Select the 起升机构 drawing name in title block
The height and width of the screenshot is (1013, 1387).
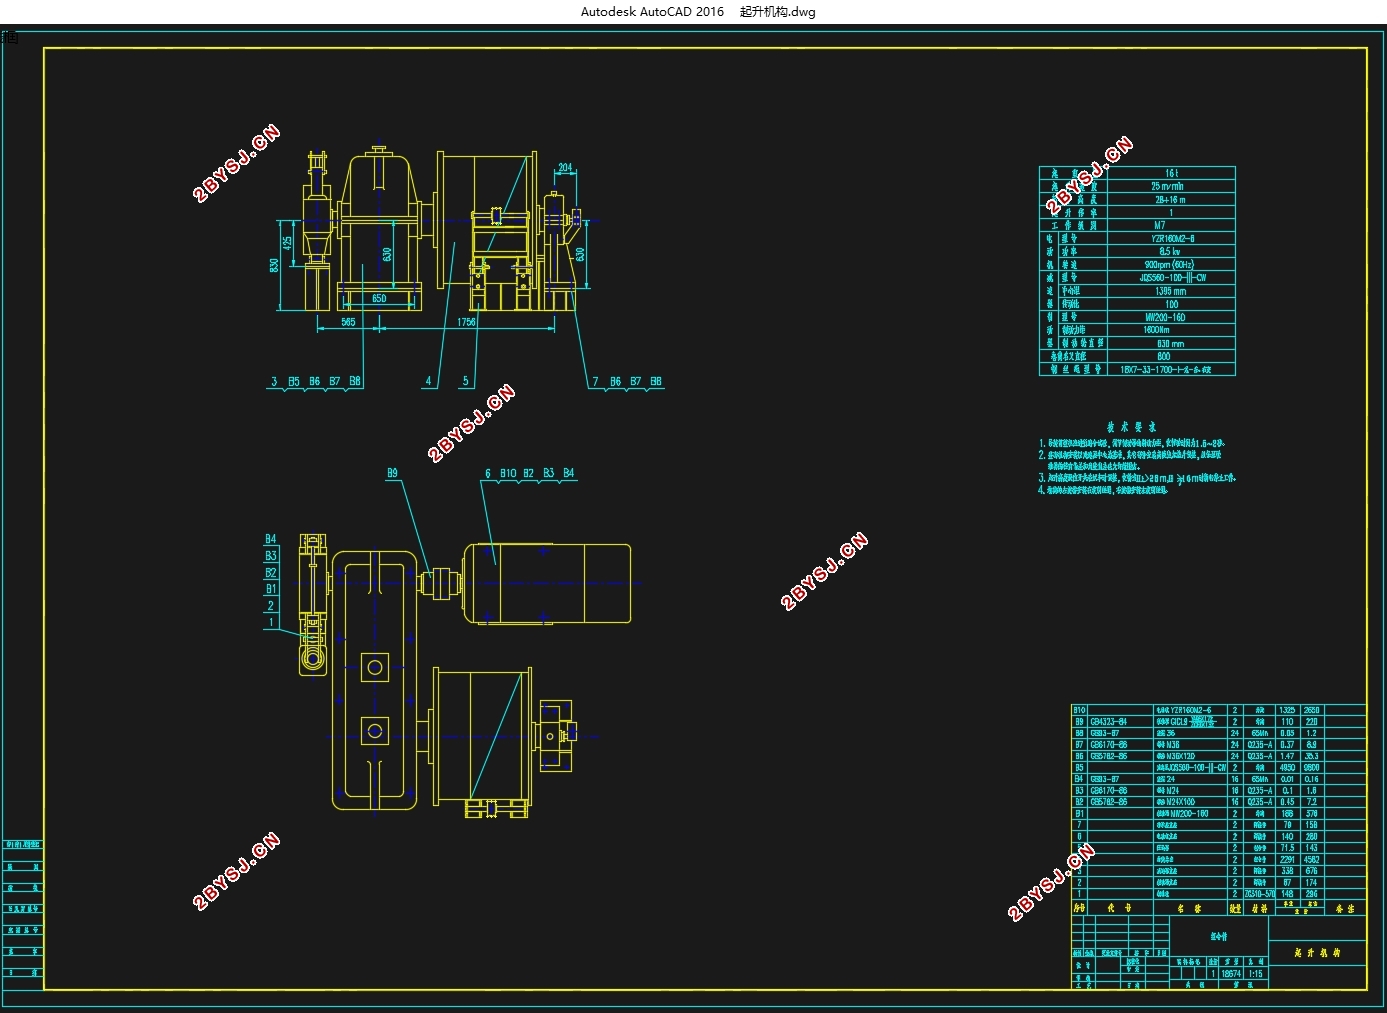pyautogui.click(x=1316, y=953)
